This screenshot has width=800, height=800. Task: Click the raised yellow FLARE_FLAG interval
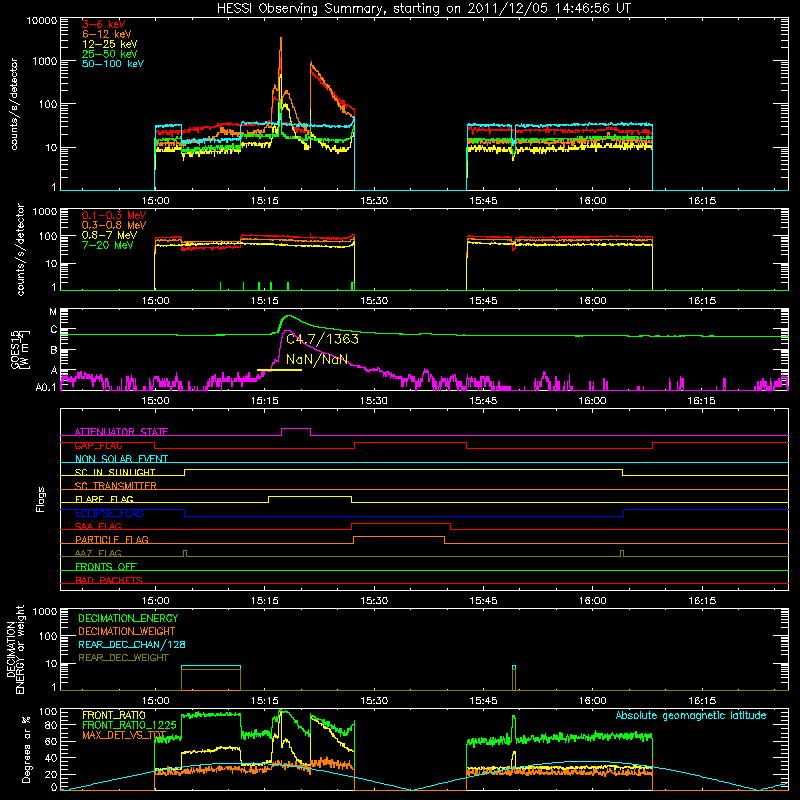coord(310,496)
